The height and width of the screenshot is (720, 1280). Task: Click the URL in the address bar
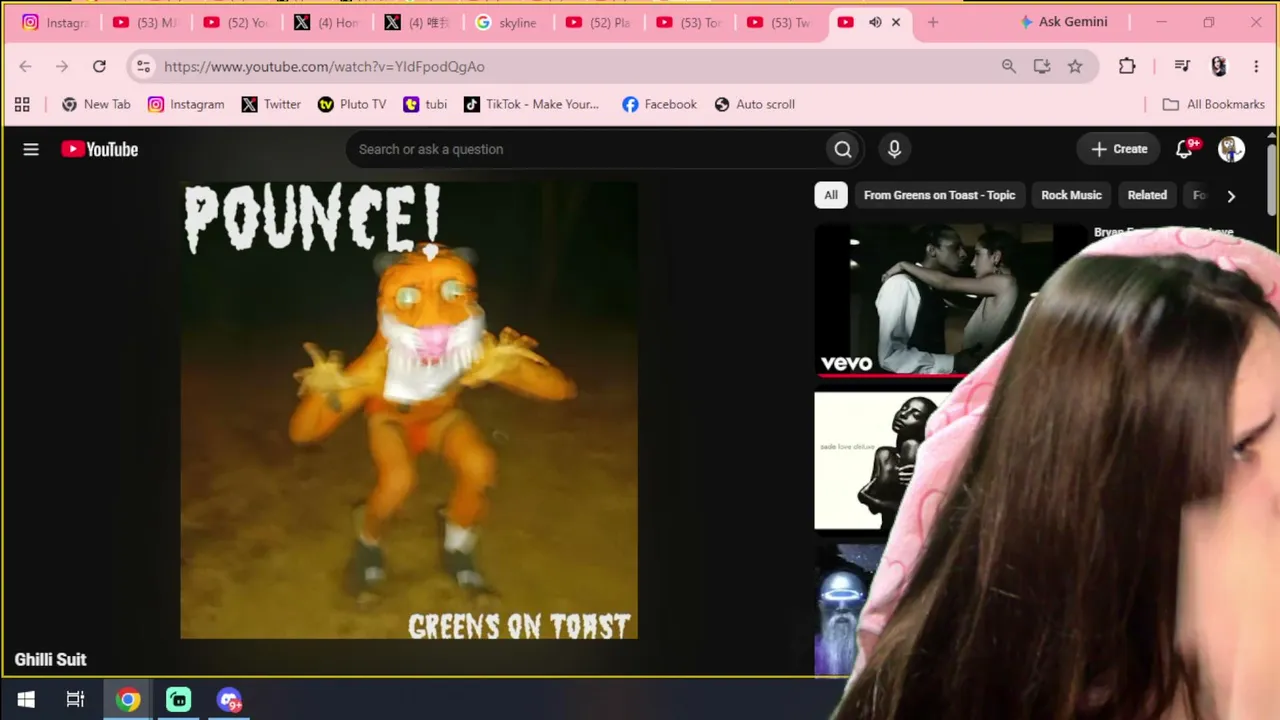click(x=324, y=66)
